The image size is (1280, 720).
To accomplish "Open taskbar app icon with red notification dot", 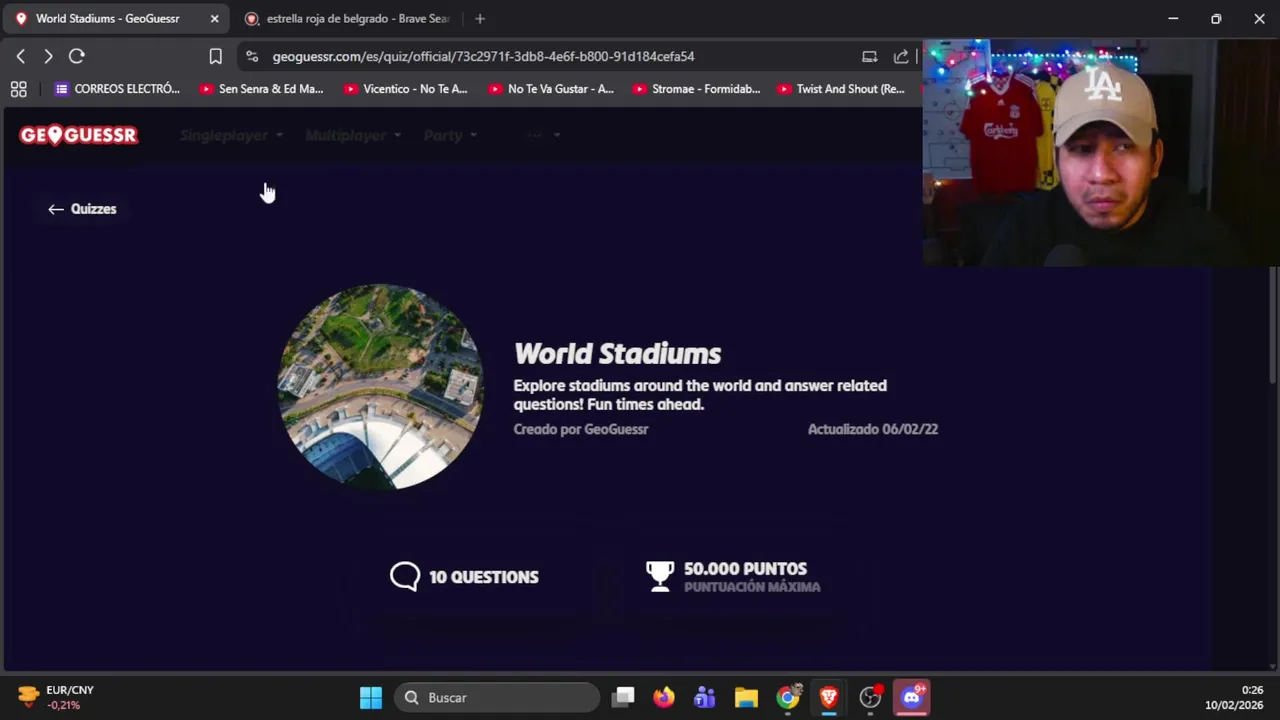I will (871, 697).
